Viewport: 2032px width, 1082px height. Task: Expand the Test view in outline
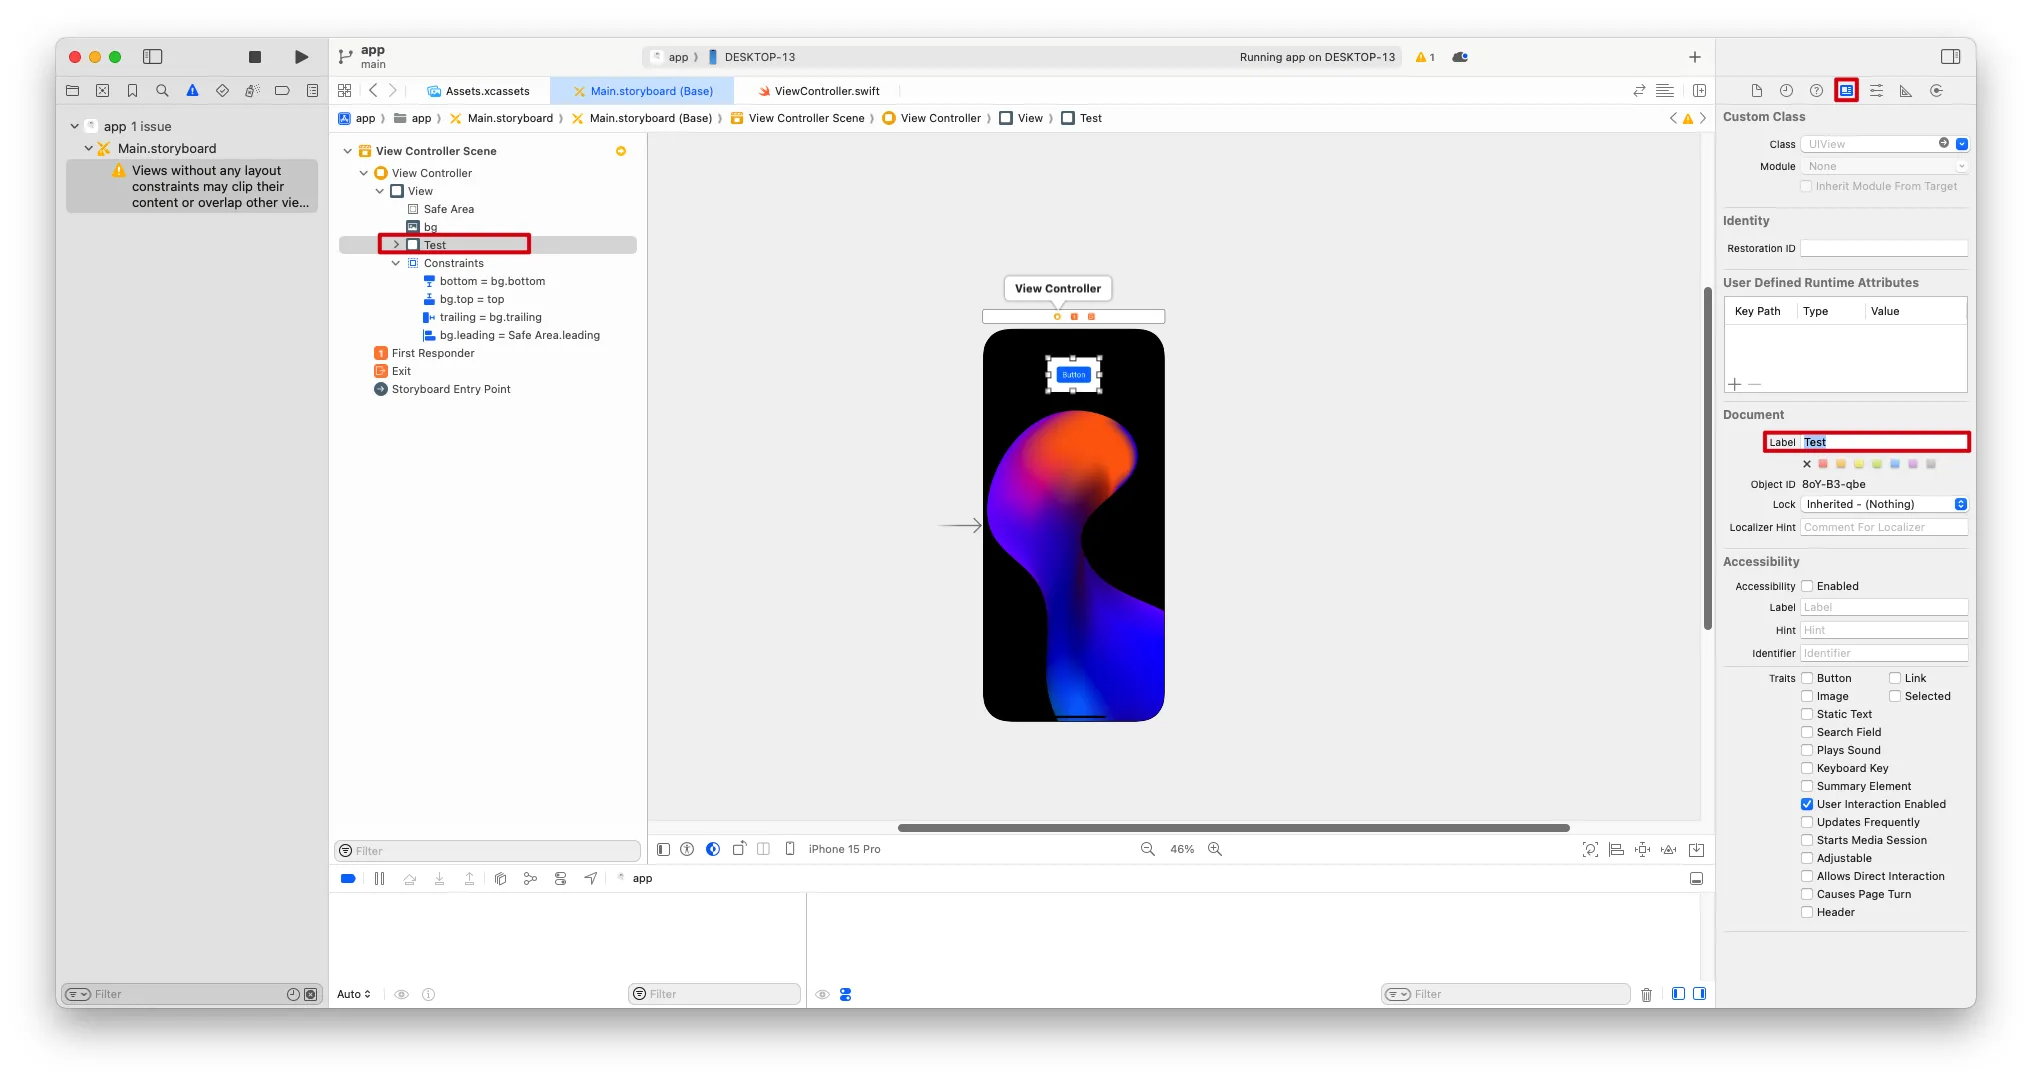point(396,245)
